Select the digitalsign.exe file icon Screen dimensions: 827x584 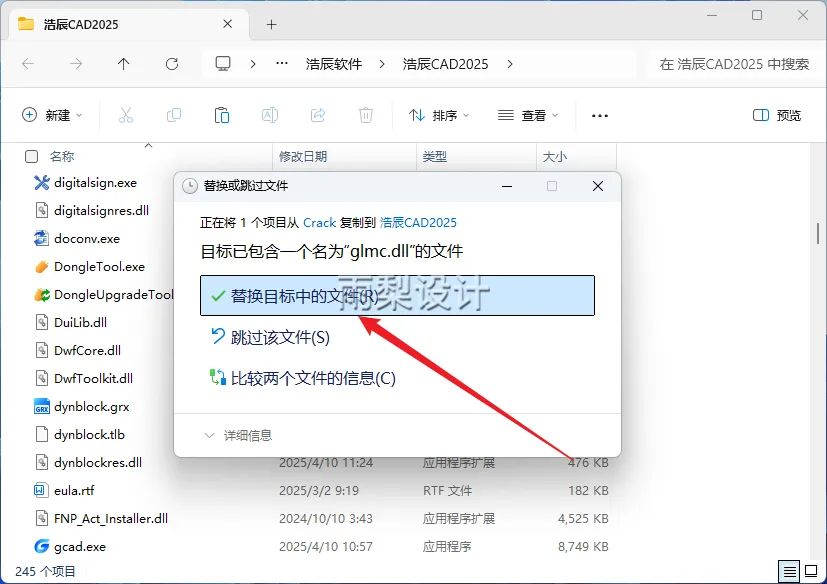pos(42,183)
